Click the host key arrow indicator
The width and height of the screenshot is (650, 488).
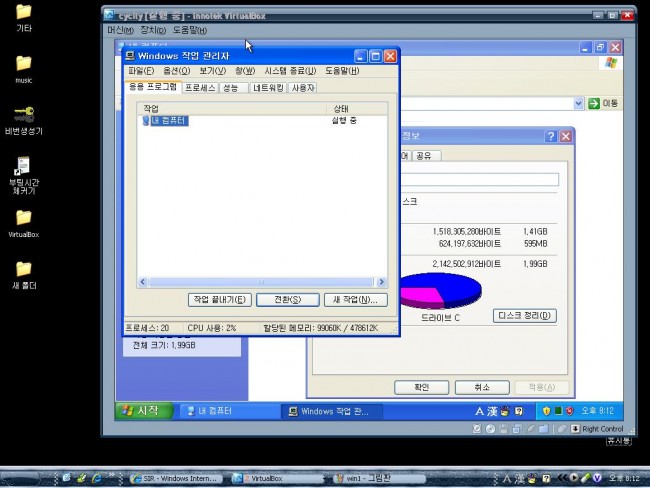pos(575,429)
